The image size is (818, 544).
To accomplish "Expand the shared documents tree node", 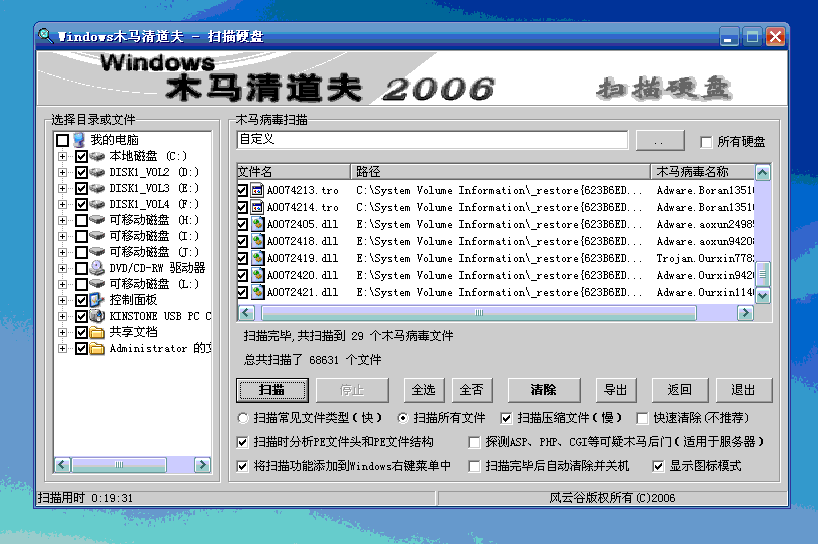I will tap(63, 332).
